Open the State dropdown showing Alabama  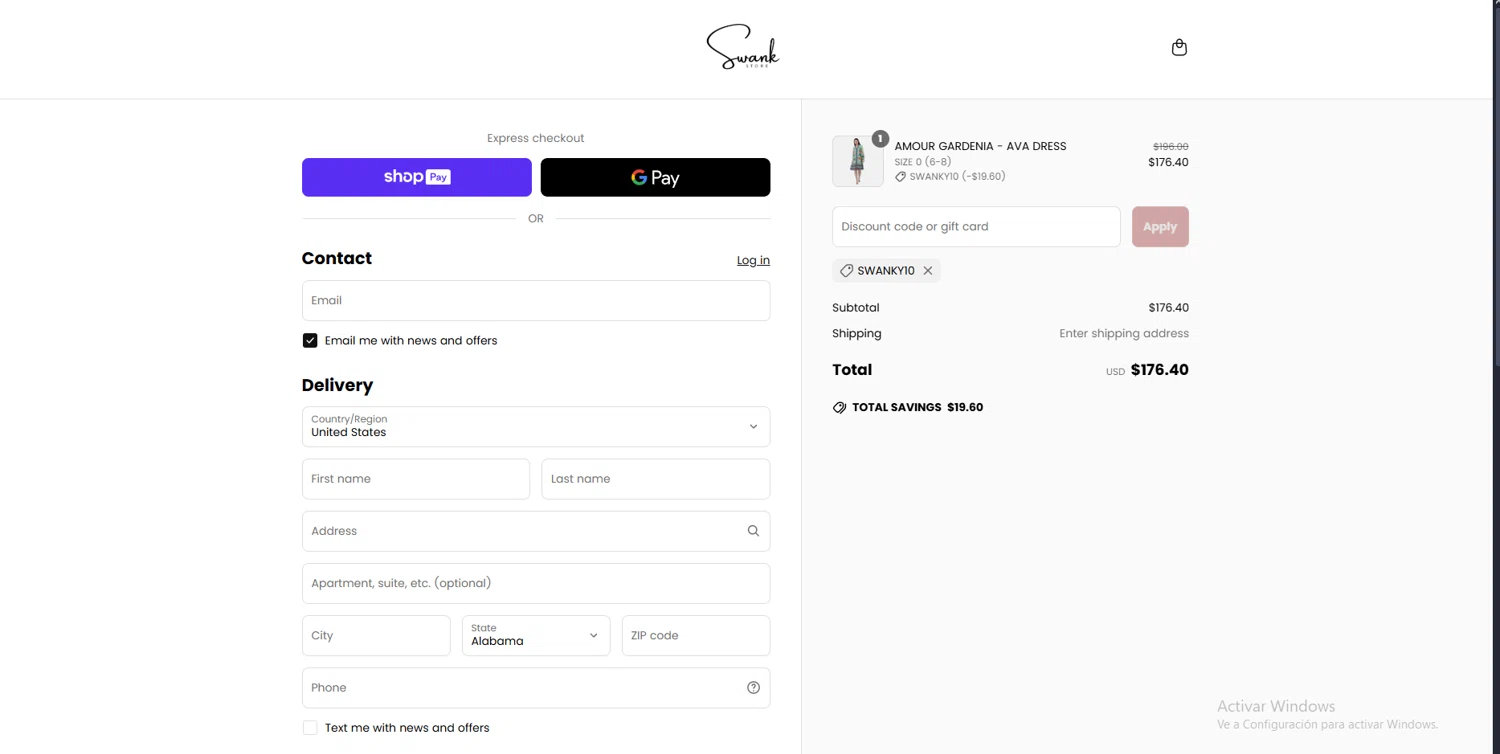point(536,636)
